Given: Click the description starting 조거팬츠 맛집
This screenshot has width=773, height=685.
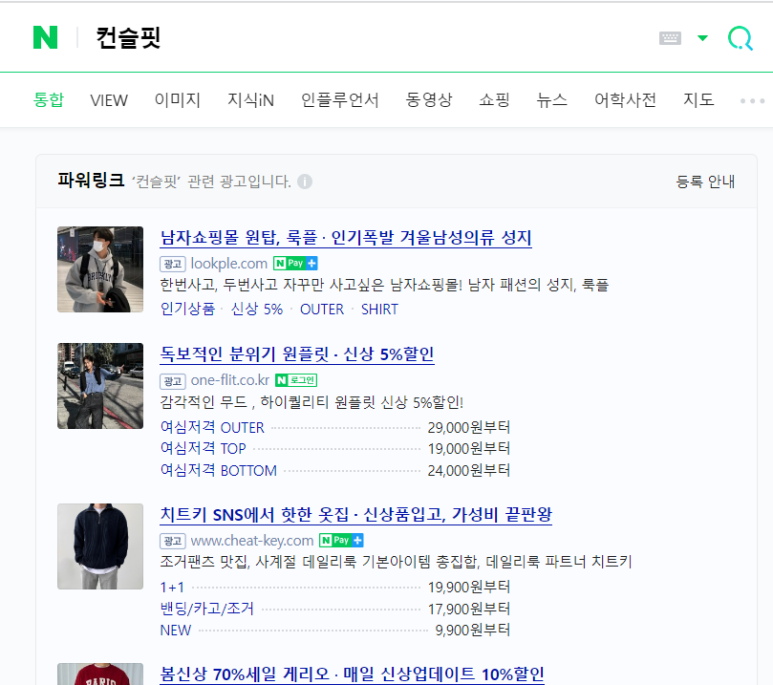Looking at the screenshot, I should coord(396,562).
